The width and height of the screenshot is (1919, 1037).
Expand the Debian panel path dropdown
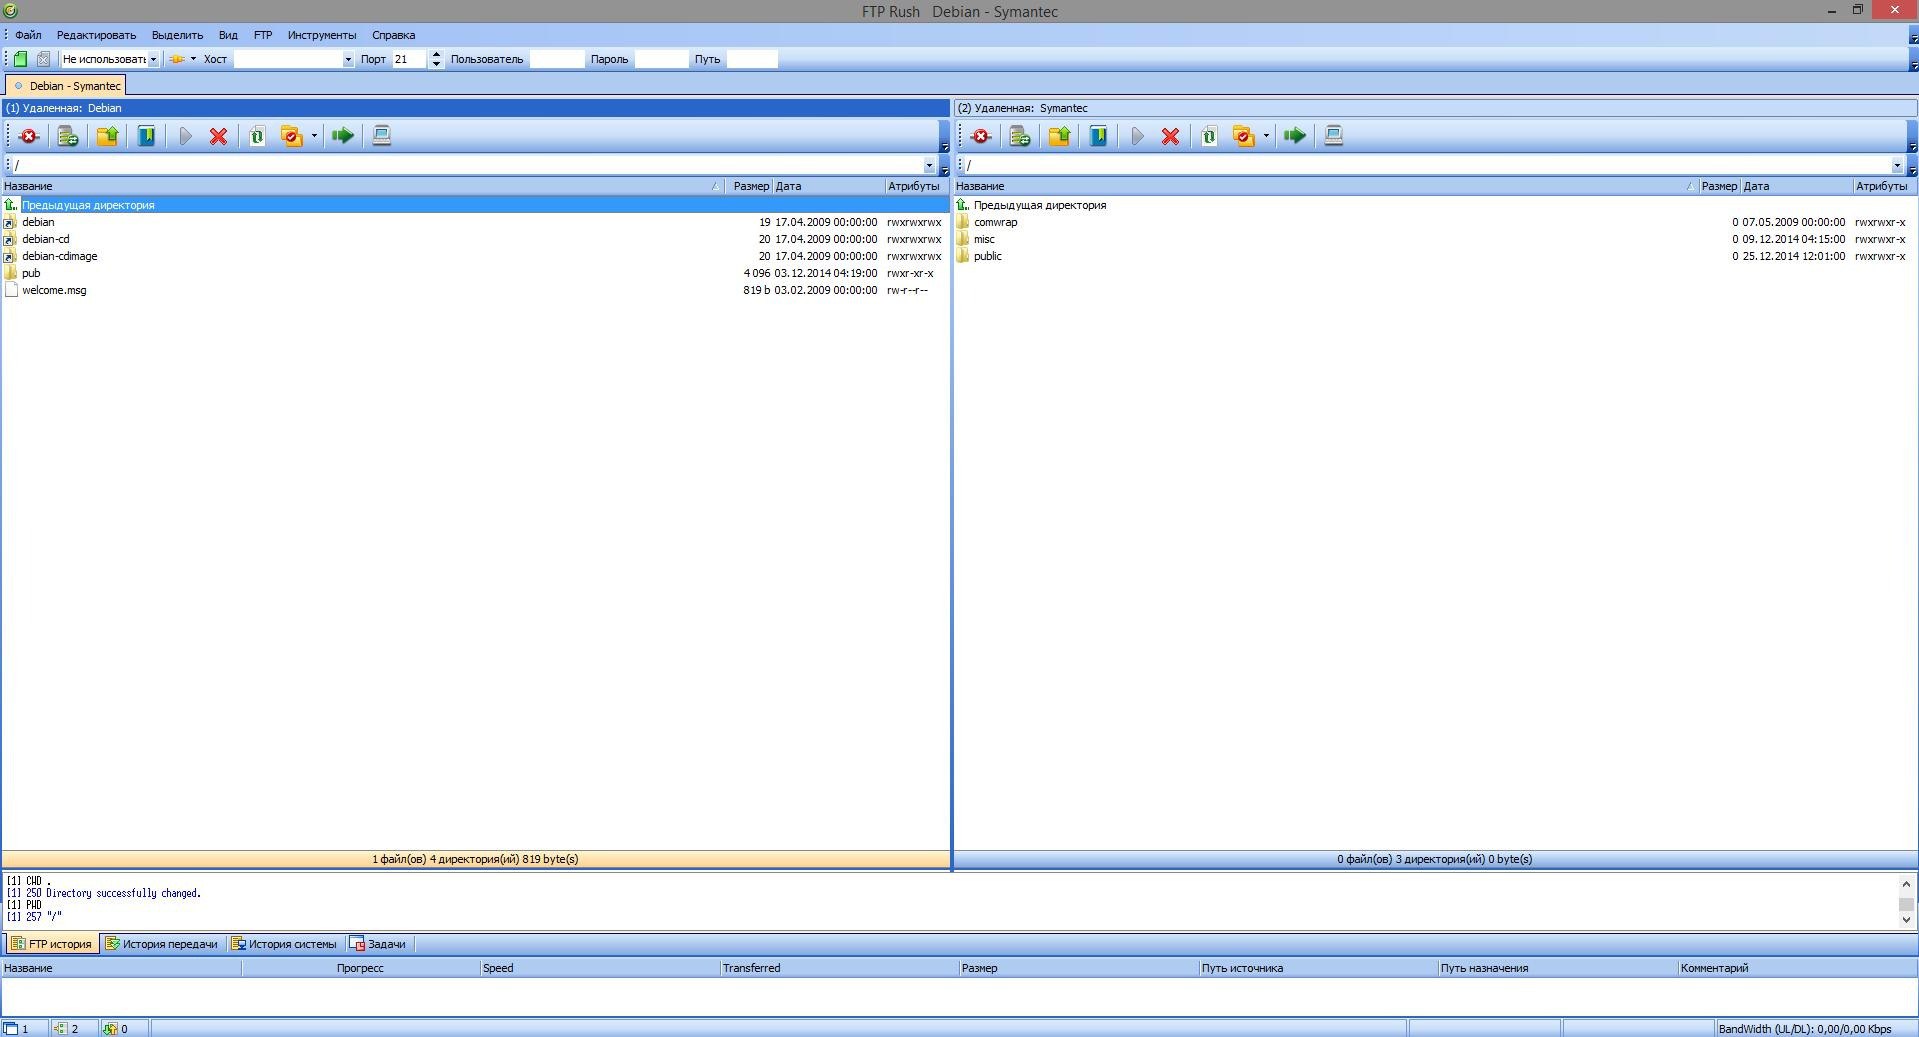(x=929, y=165)
